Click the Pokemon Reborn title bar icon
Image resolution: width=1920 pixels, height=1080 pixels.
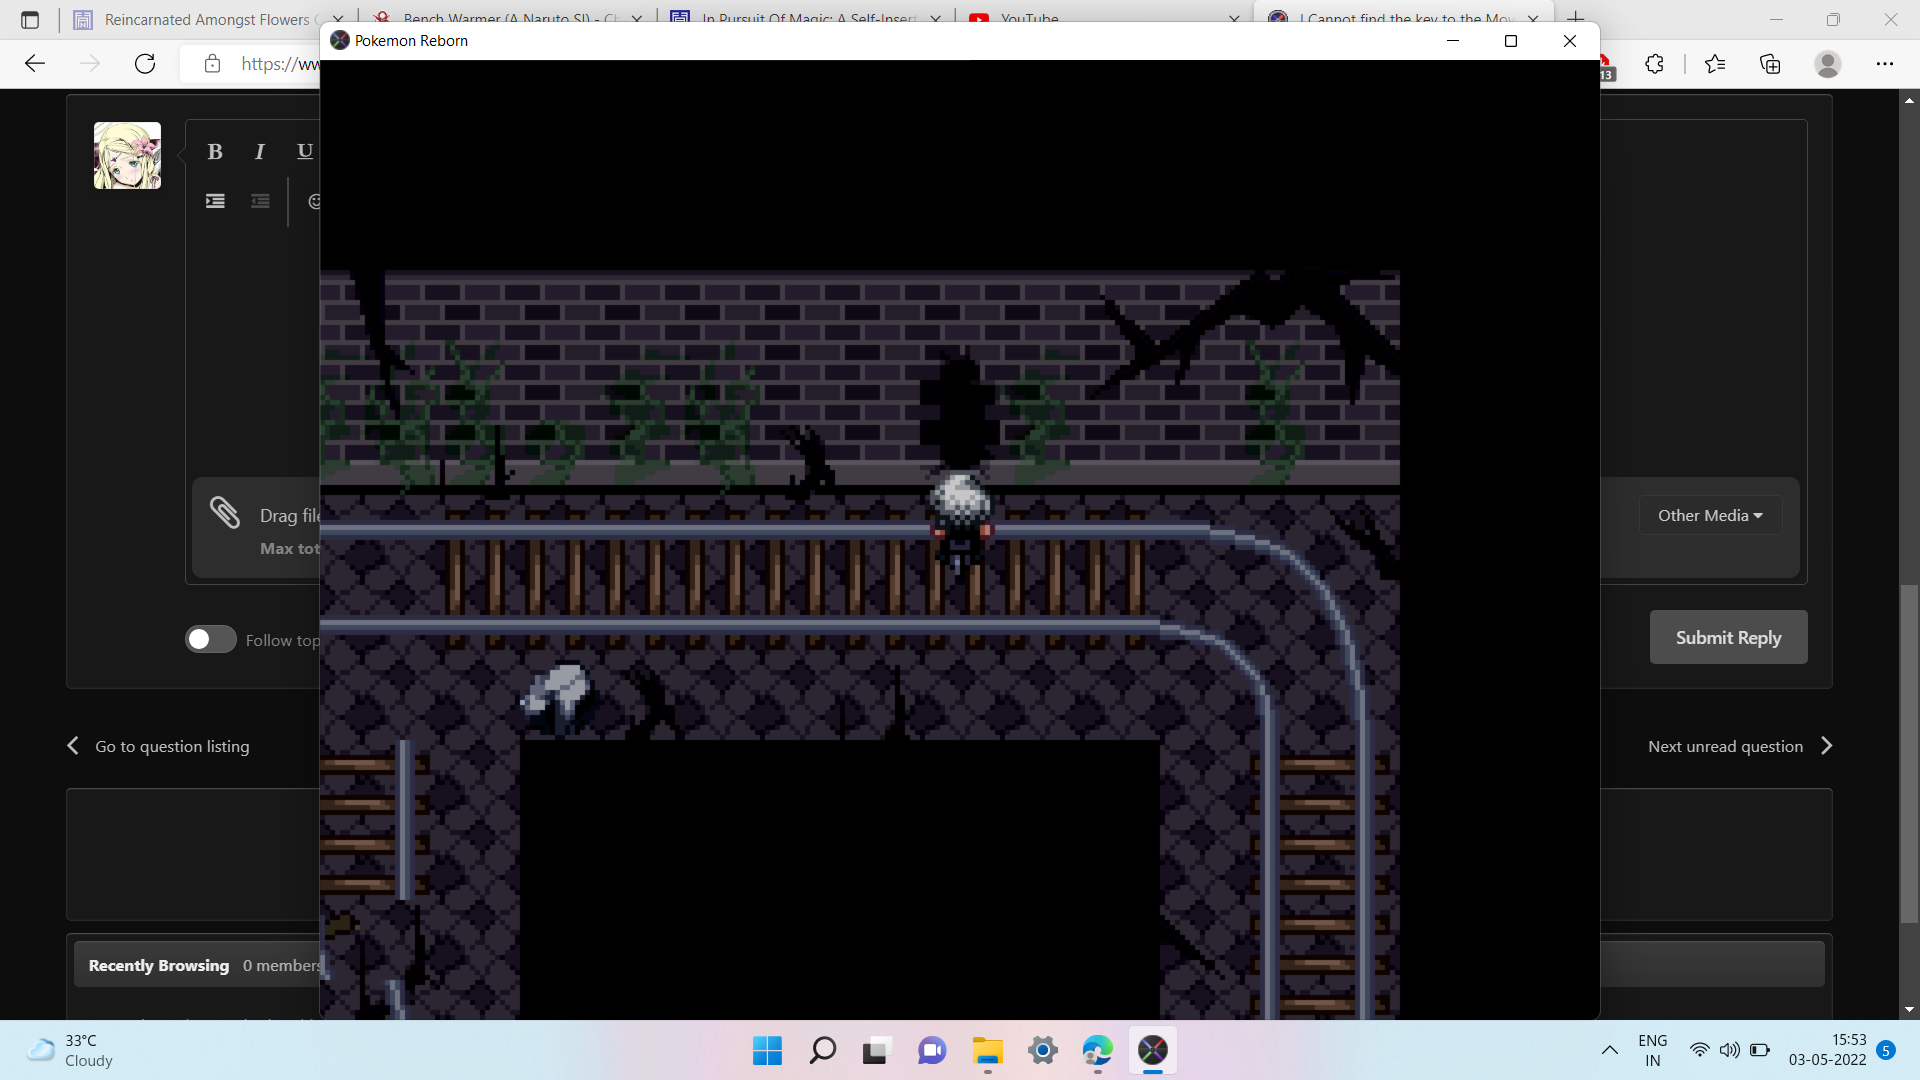coord(340,41)
